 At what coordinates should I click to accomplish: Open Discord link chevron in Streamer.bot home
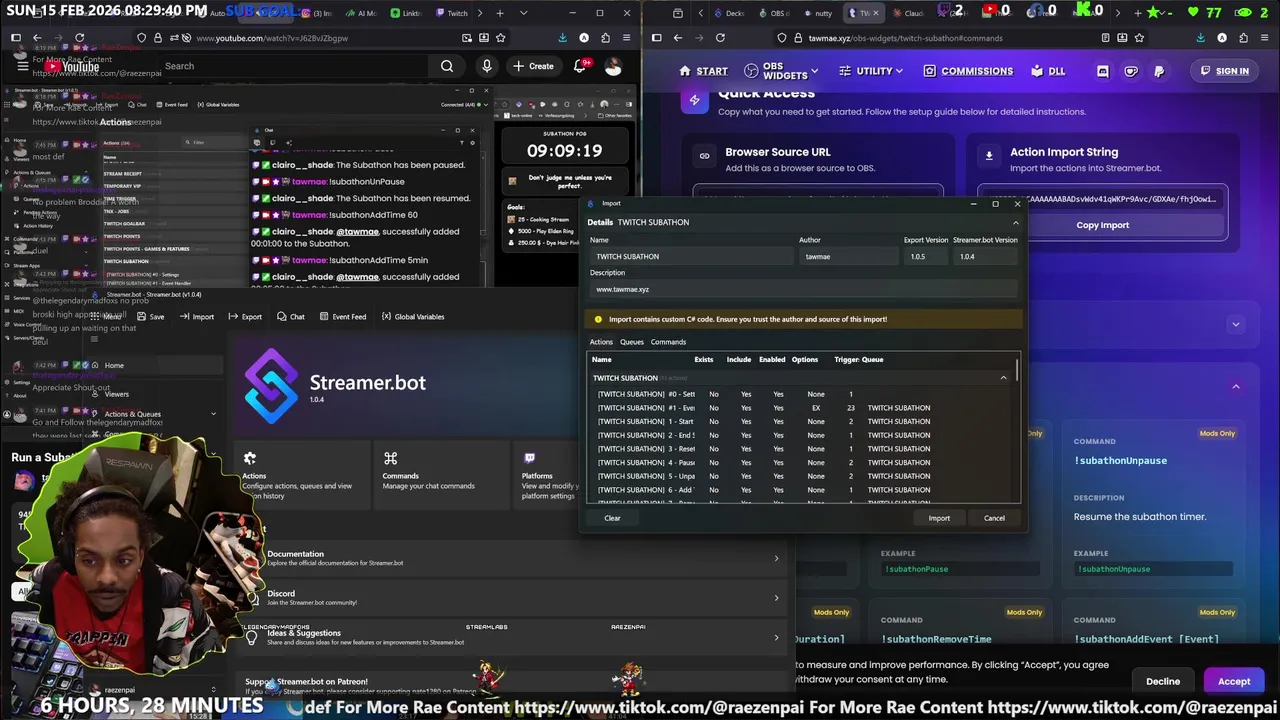pos(777,598)
